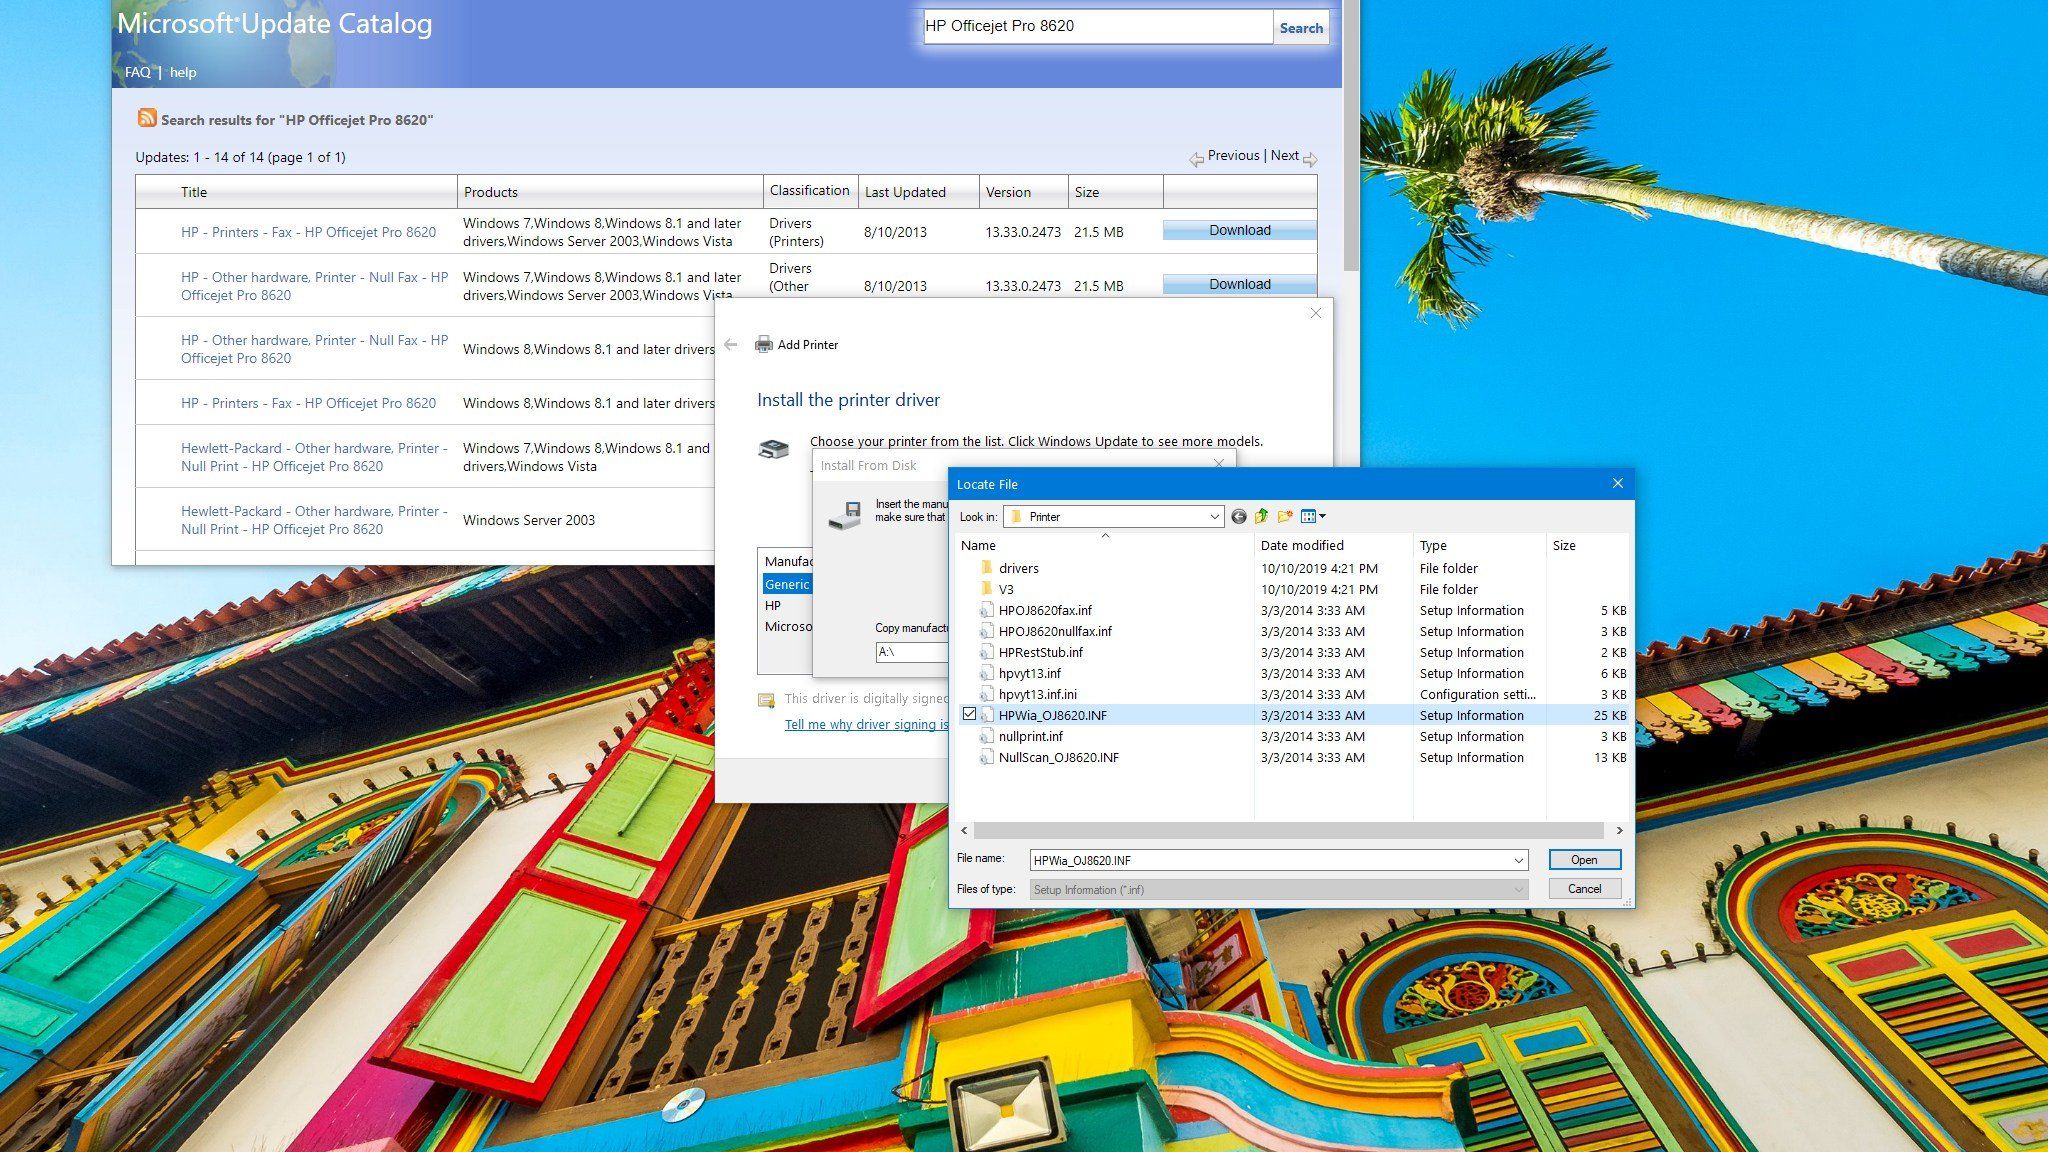Sort catalog results by Last Updated column
The width and height of the screenshot is (2048, 1152).
(905, 192)
